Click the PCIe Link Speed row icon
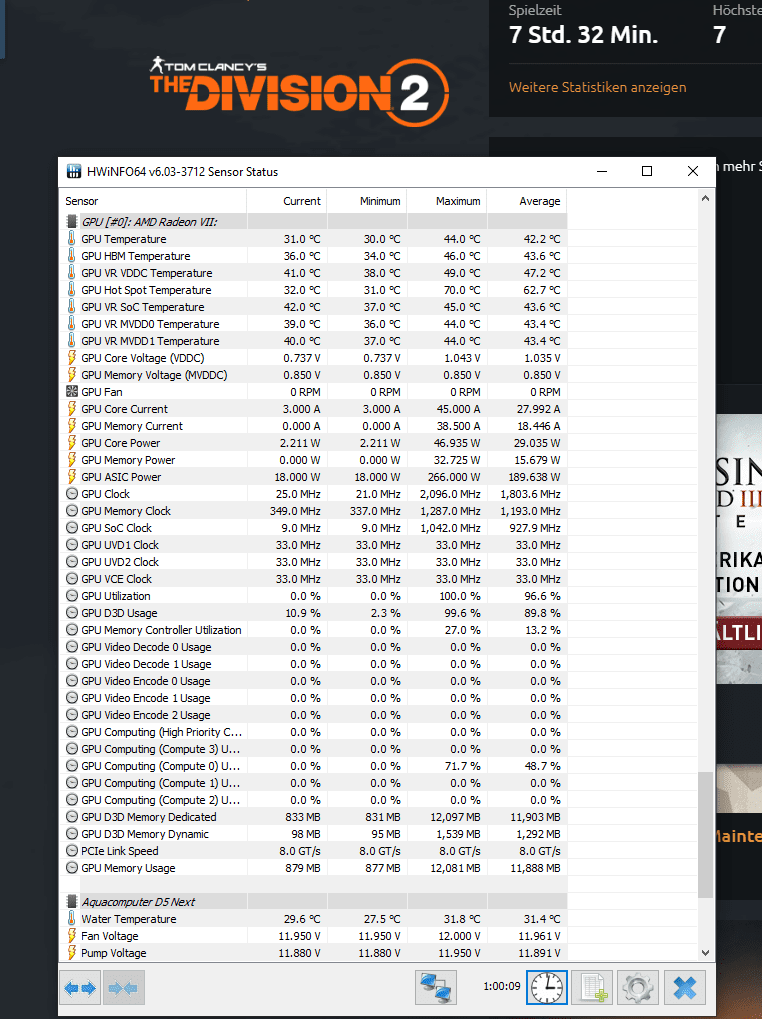 coord(71,850)
